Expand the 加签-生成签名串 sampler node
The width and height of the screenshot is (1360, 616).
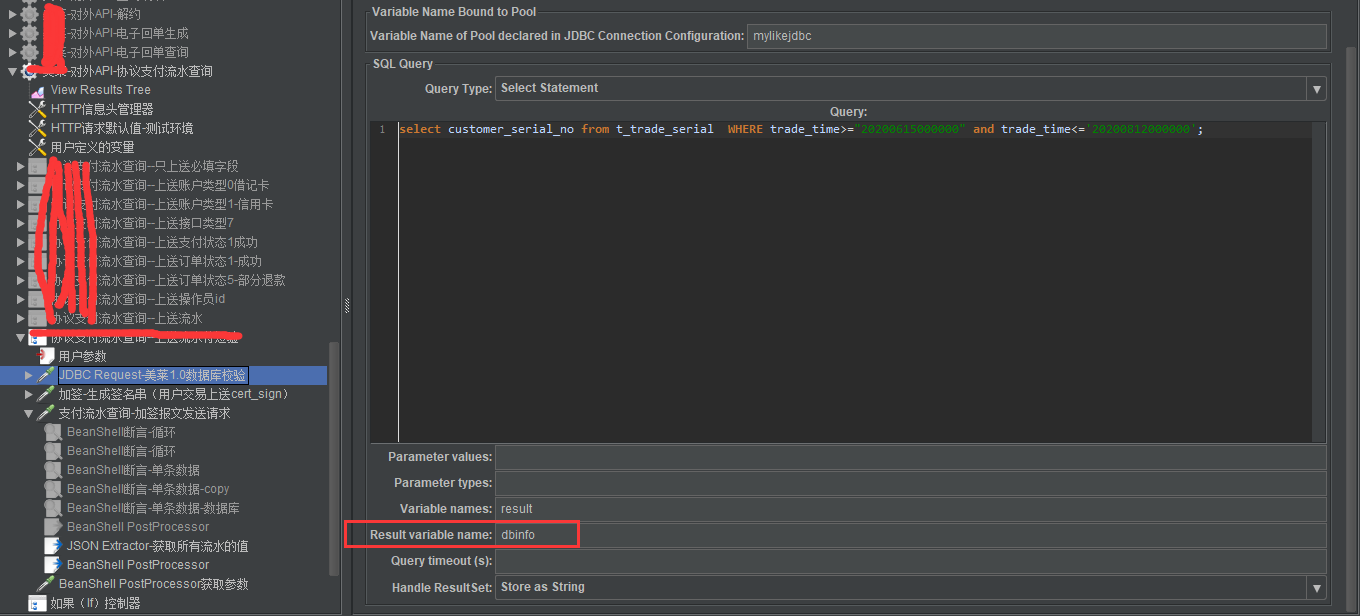[29, 394]
